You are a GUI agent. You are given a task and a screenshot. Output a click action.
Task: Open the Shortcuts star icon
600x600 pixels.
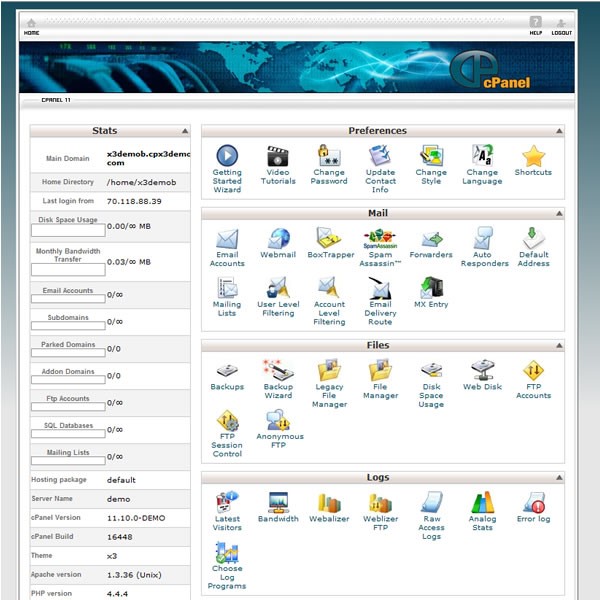click(x=533, y=156)
